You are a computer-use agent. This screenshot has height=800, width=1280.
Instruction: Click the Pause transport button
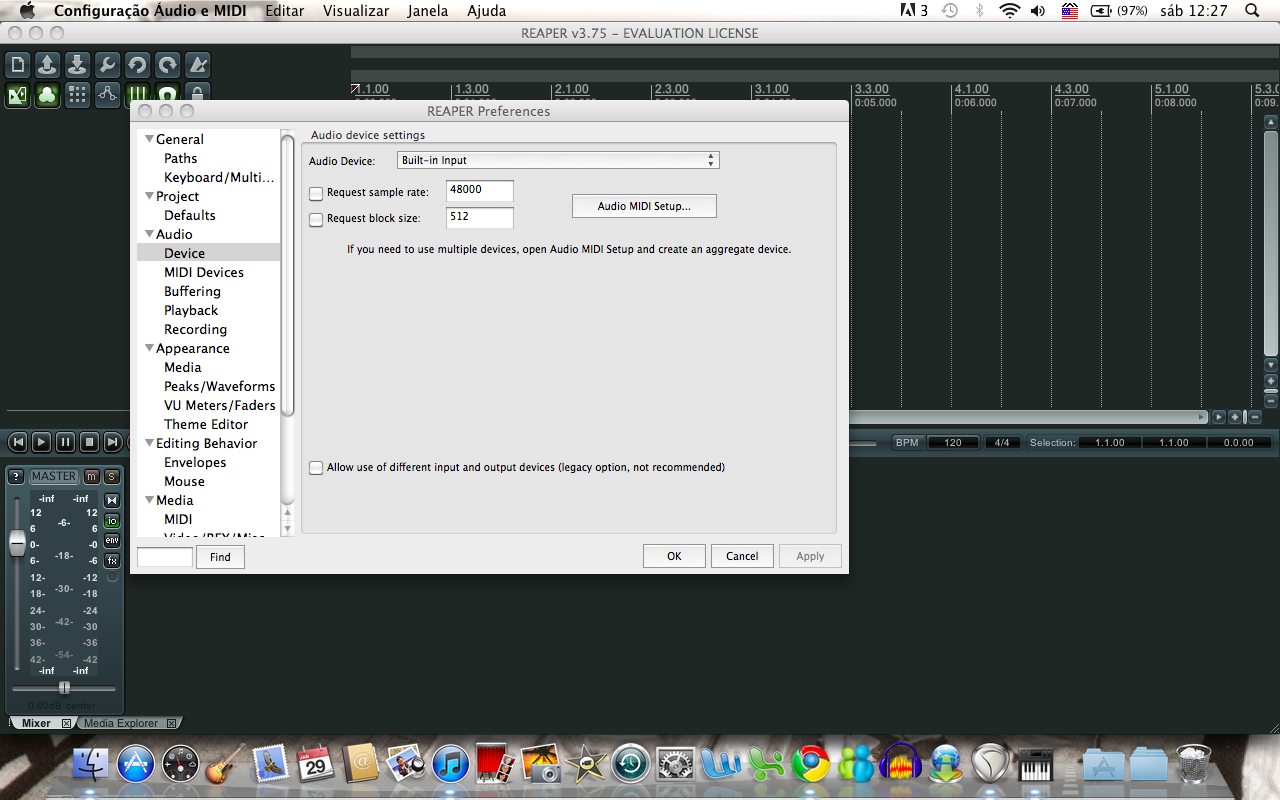65,442
